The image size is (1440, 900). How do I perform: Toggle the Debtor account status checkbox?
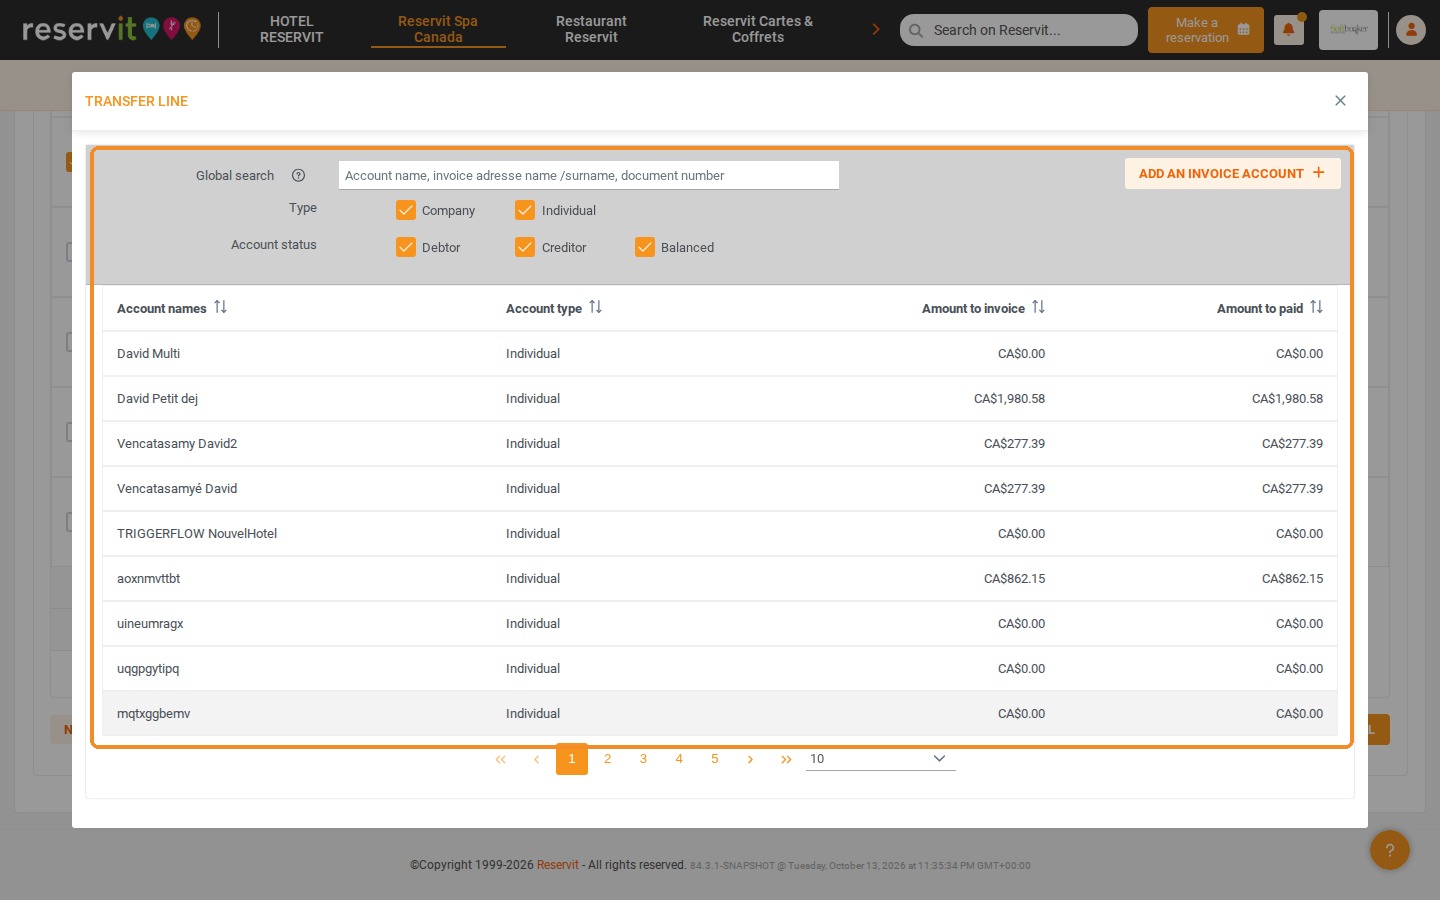tap(406, 247)
